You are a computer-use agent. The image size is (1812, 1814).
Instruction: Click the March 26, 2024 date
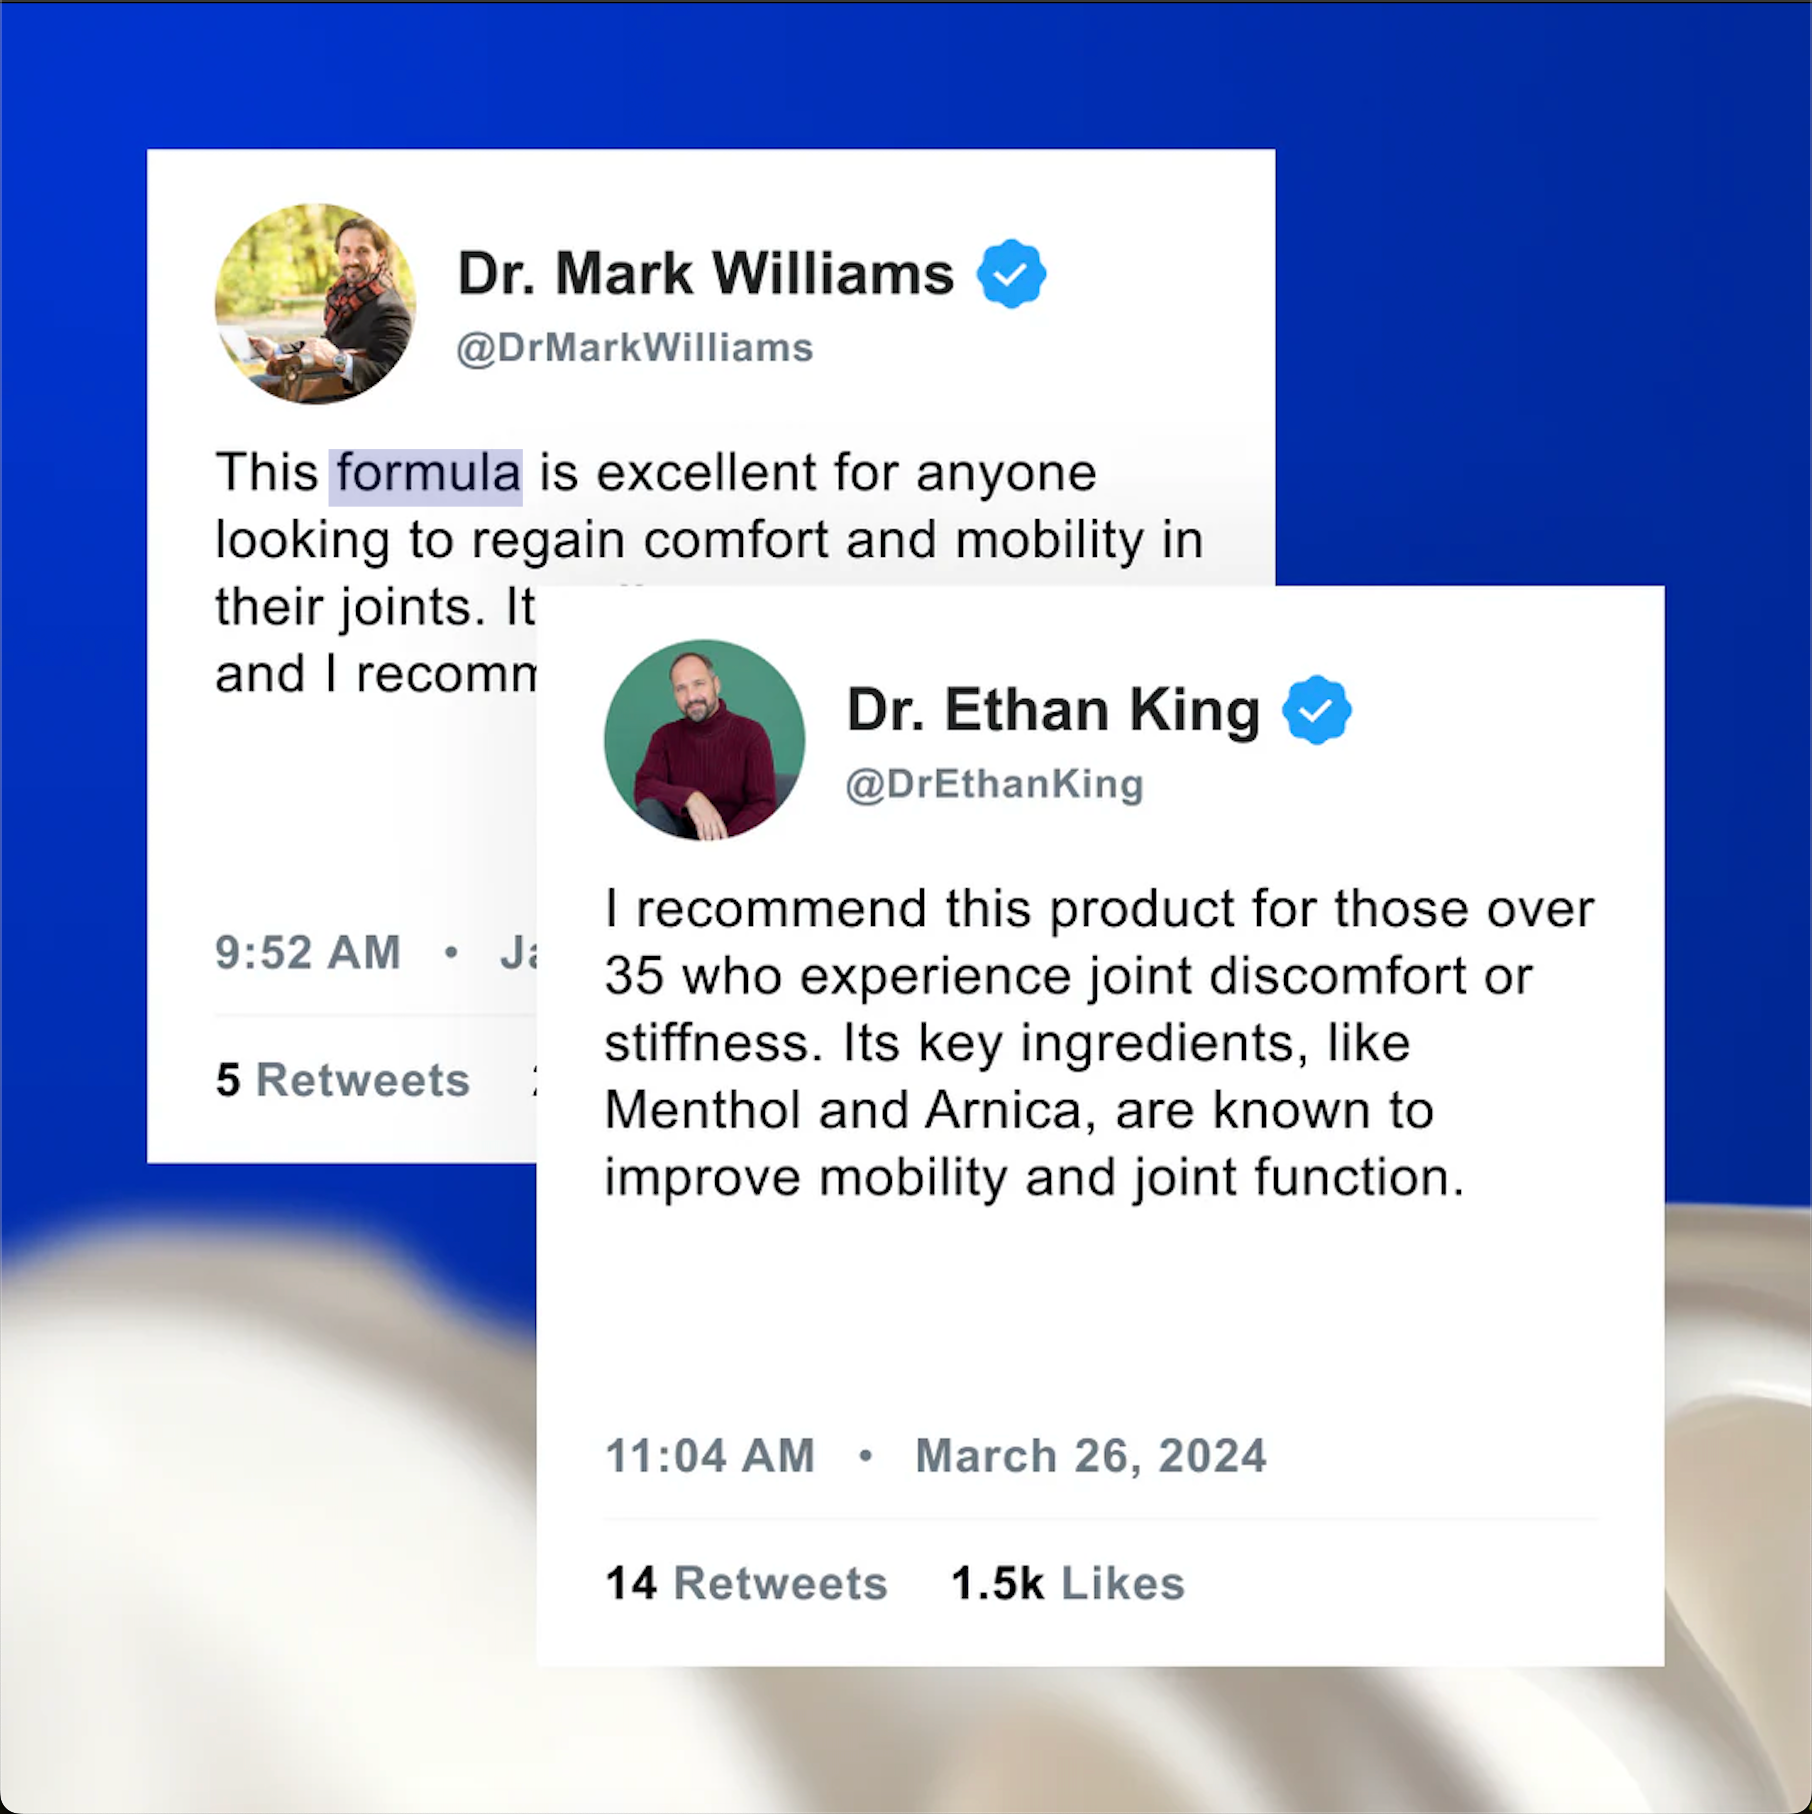1091,1456
